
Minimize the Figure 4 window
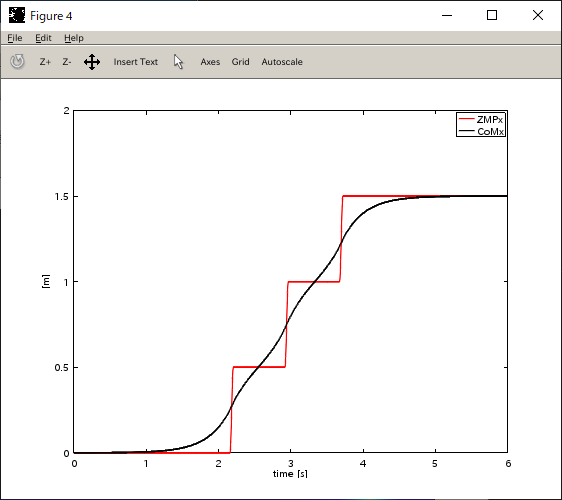click(447, 15)
